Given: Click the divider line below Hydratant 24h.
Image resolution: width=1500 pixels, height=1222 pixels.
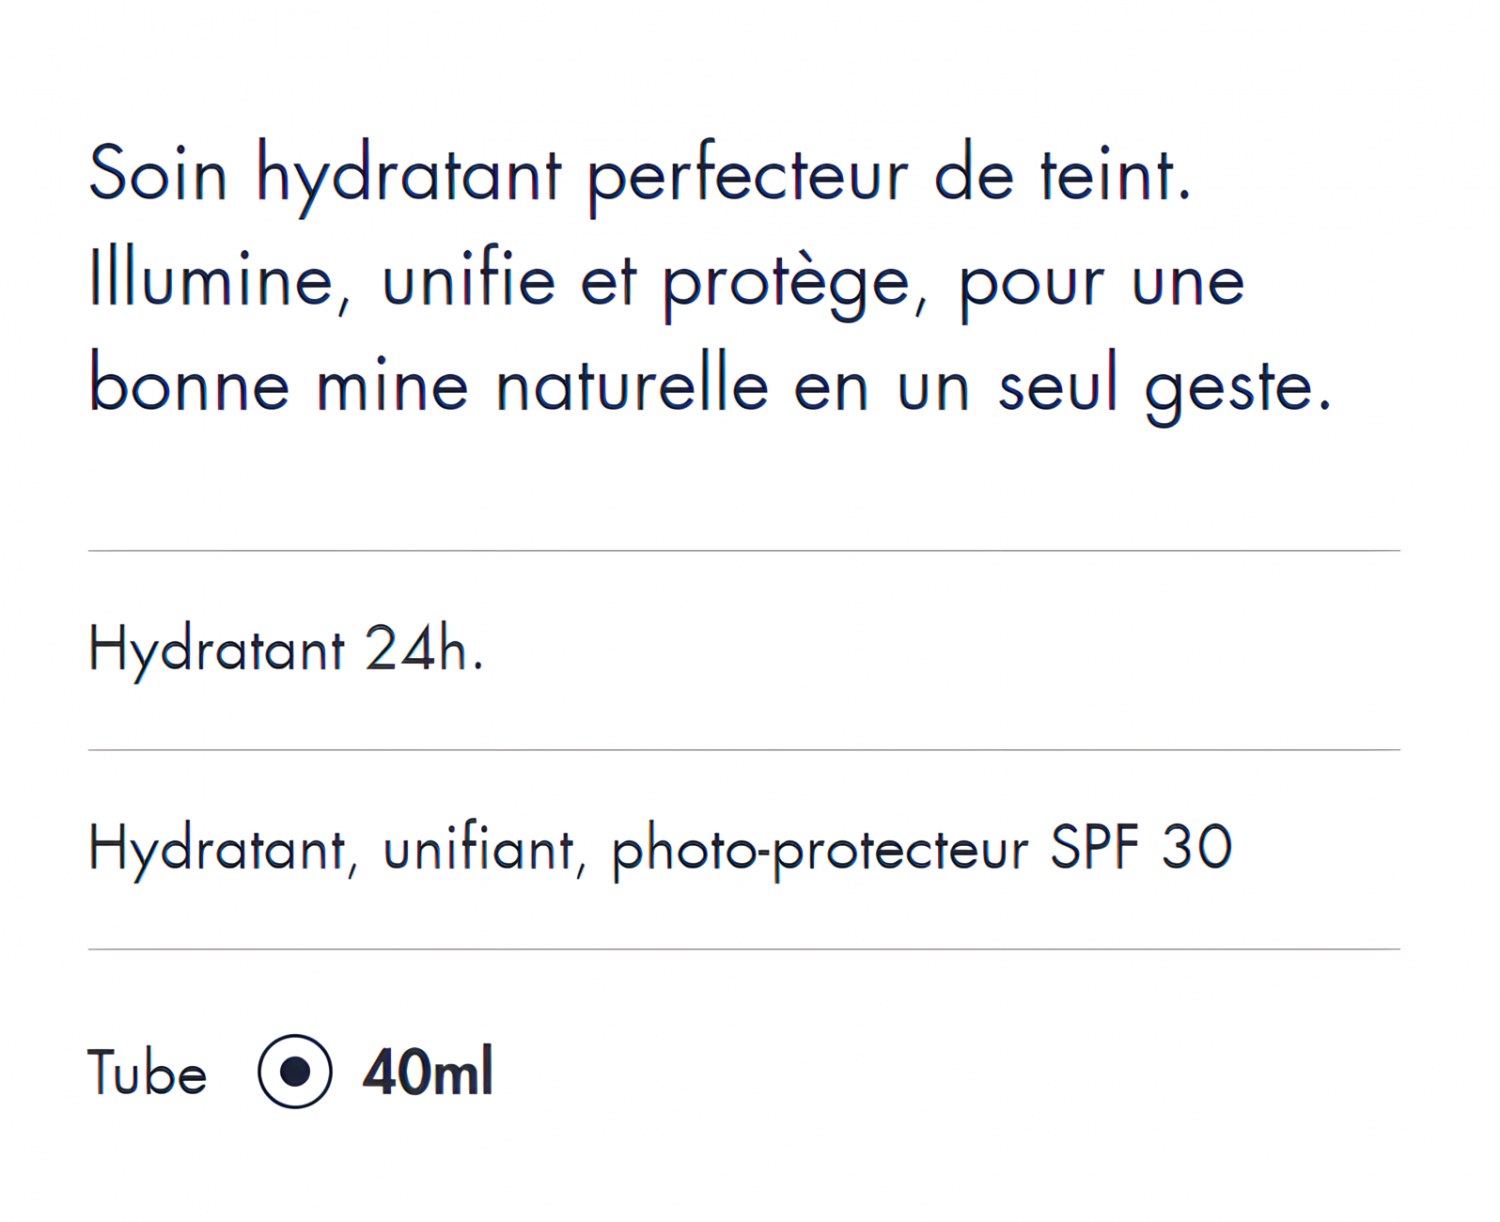Looking at the screenshot, I should point(744,749).
